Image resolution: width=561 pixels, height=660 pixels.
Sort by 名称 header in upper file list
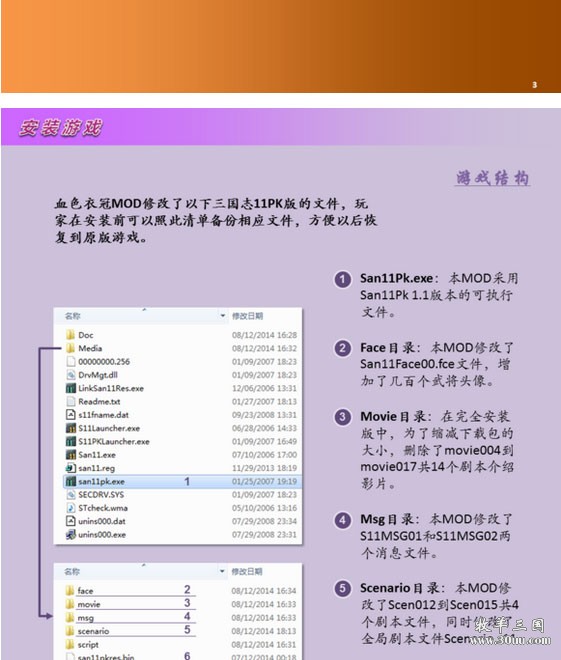tap(72, 316)
